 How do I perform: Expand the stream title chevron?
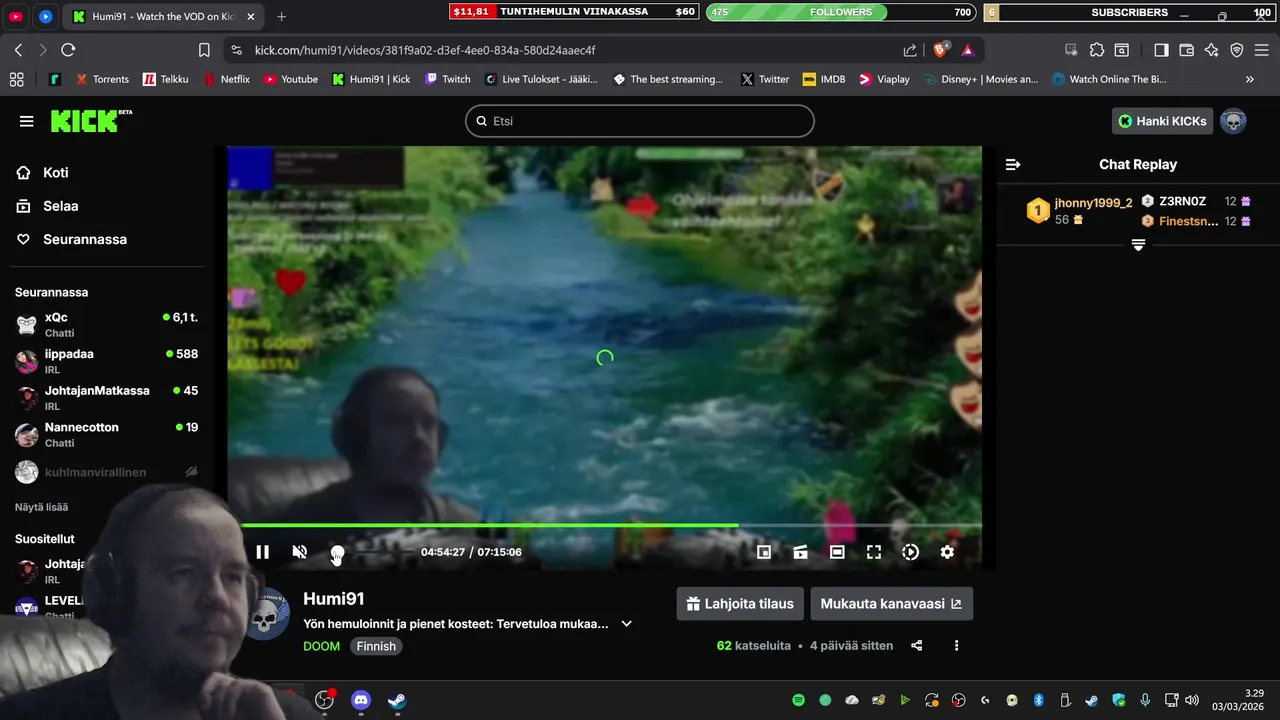[x=627, y=623]
